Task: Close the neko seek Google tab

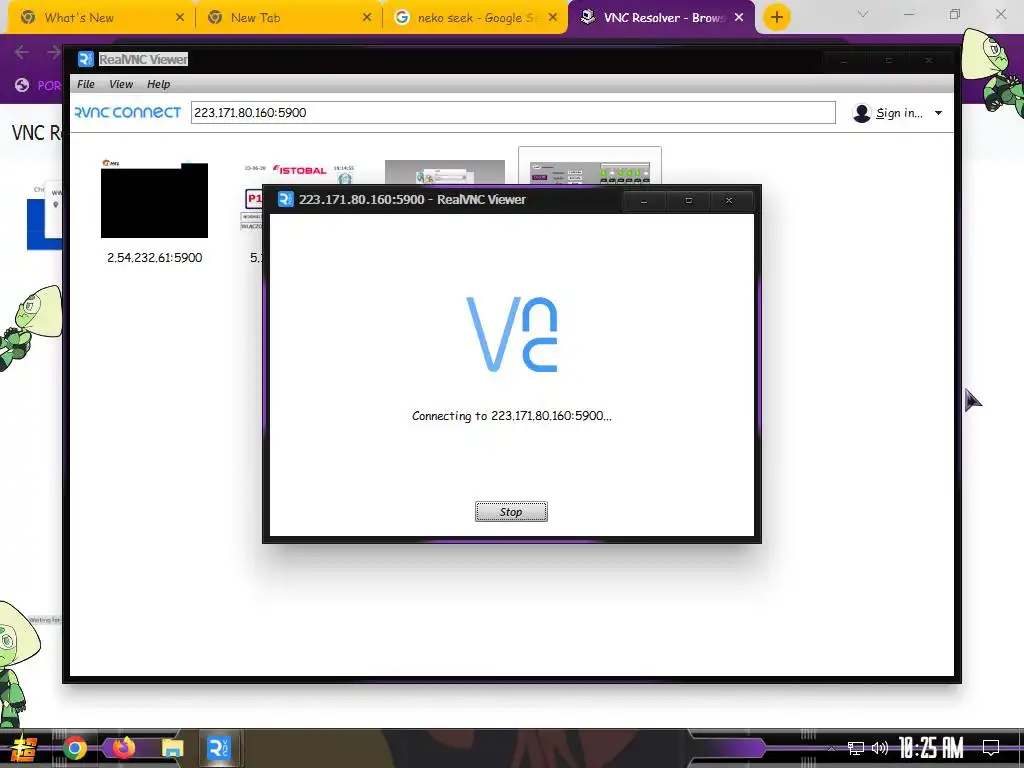Action: tap(553, 18)
